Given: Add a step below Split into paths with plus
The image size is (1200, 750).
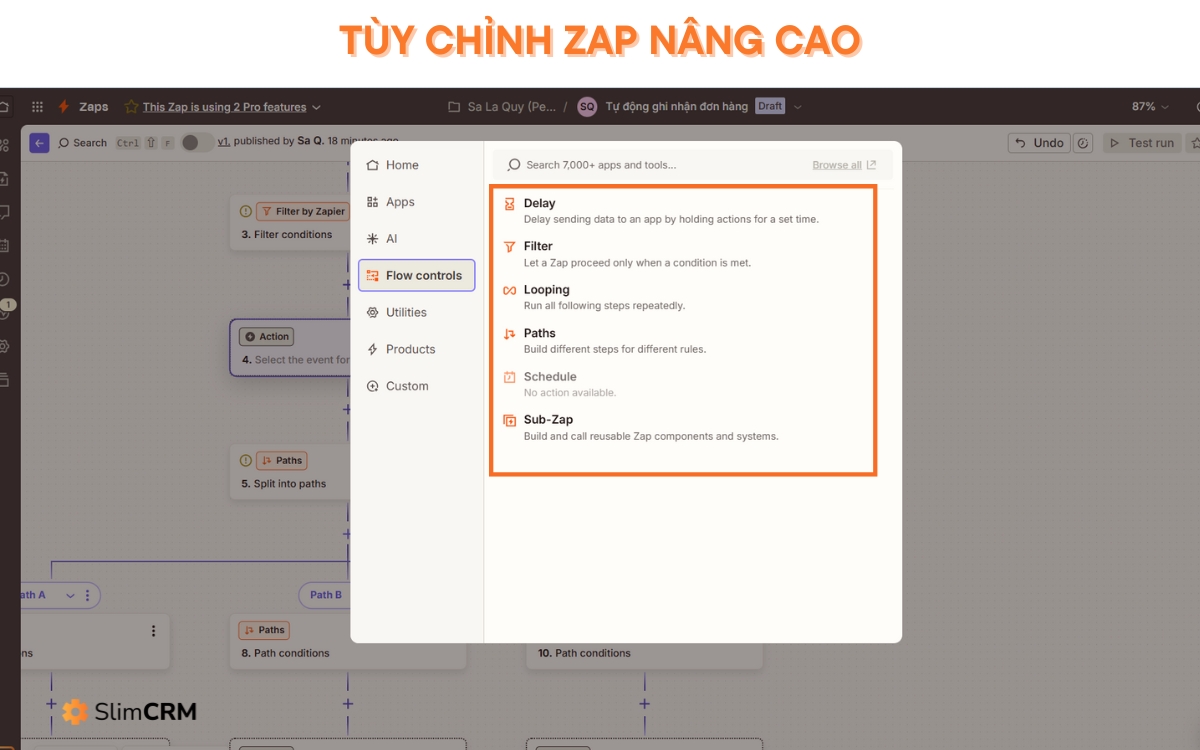Looking at the screenshot, I should [x=347, y=534].
